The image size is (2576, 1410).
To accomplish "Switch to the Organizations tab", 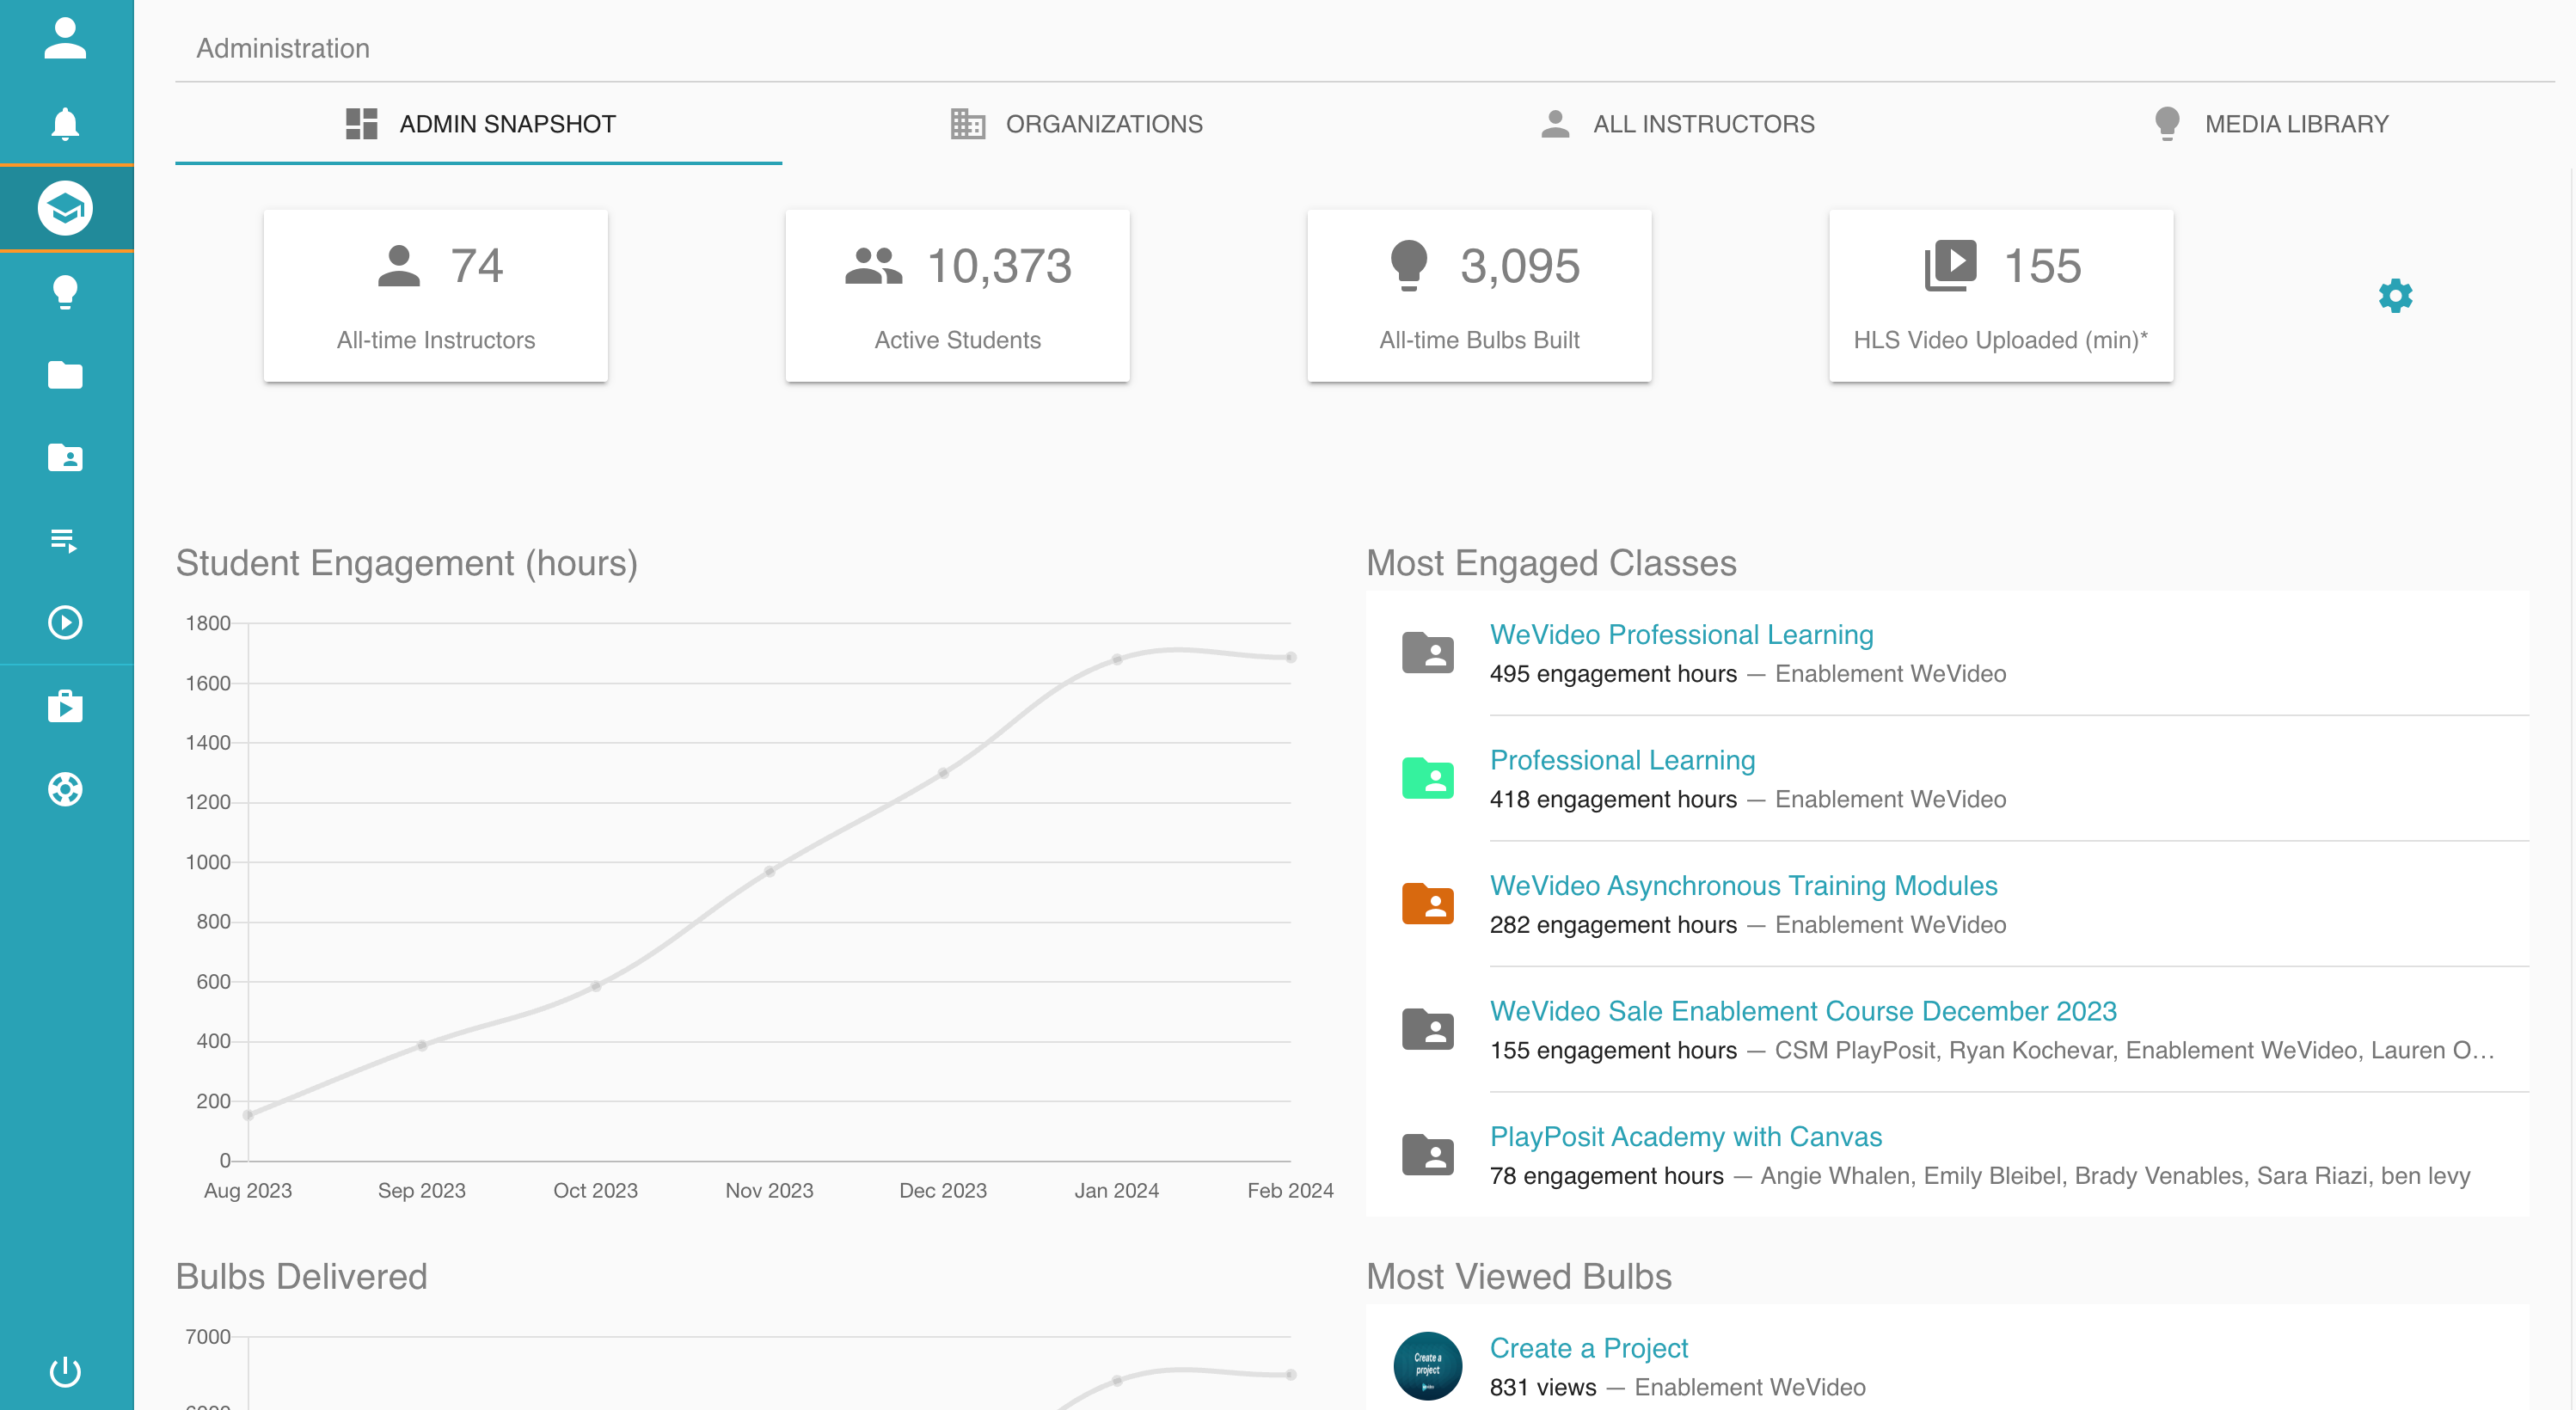I will point(1076,124).
